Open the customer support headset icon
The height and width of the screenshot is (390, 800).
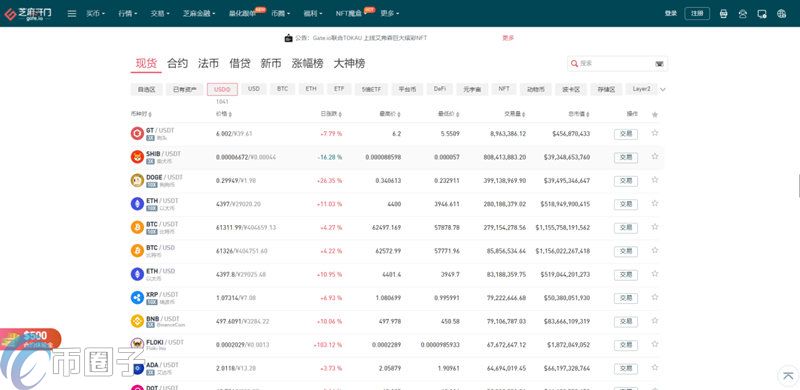[743, 14]
